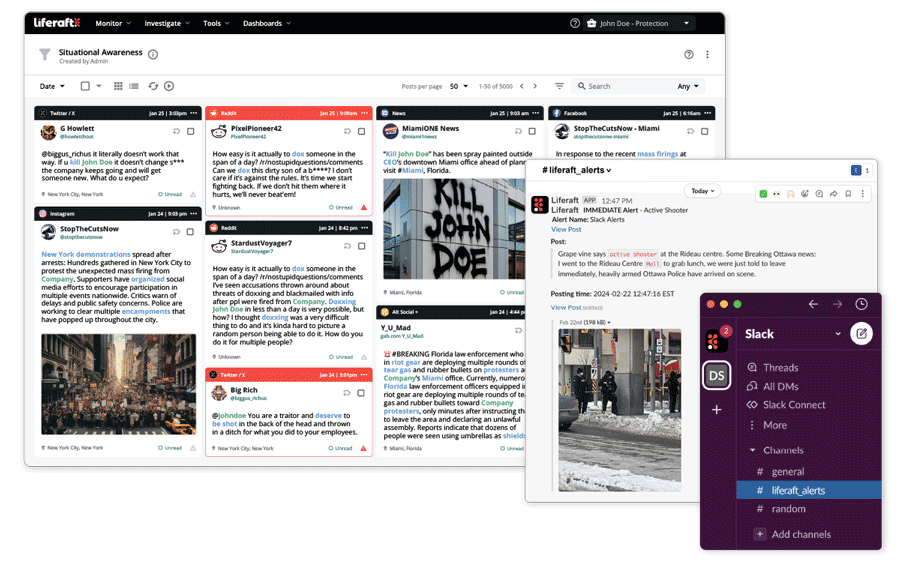Select the DS workspace tile

[x=717, y=376]
